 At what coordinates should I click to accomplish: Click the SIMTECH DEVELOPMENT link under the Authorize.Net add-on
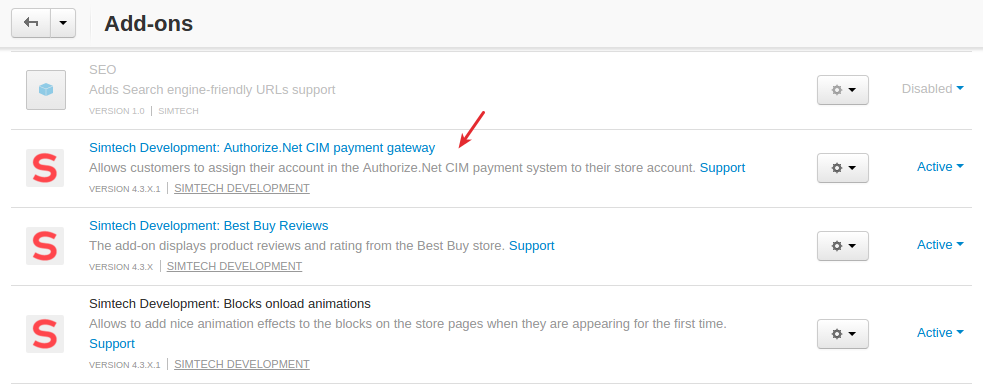point(242,188)
